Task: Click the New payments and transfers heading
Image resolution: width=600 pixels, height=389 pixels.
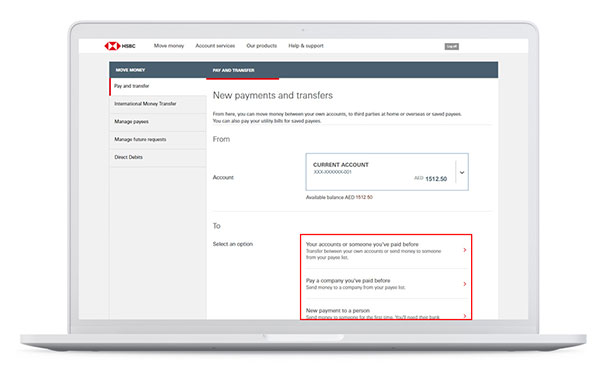Action: pyautogui.click(x=272, y=96)
